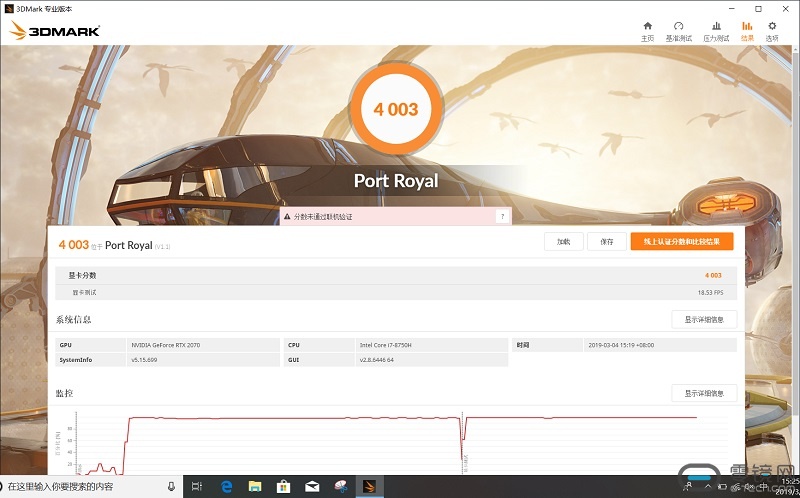Viewport: 800px width, 498px height.
Task: Go to the 主页 home tab
Action: (647, 32)
